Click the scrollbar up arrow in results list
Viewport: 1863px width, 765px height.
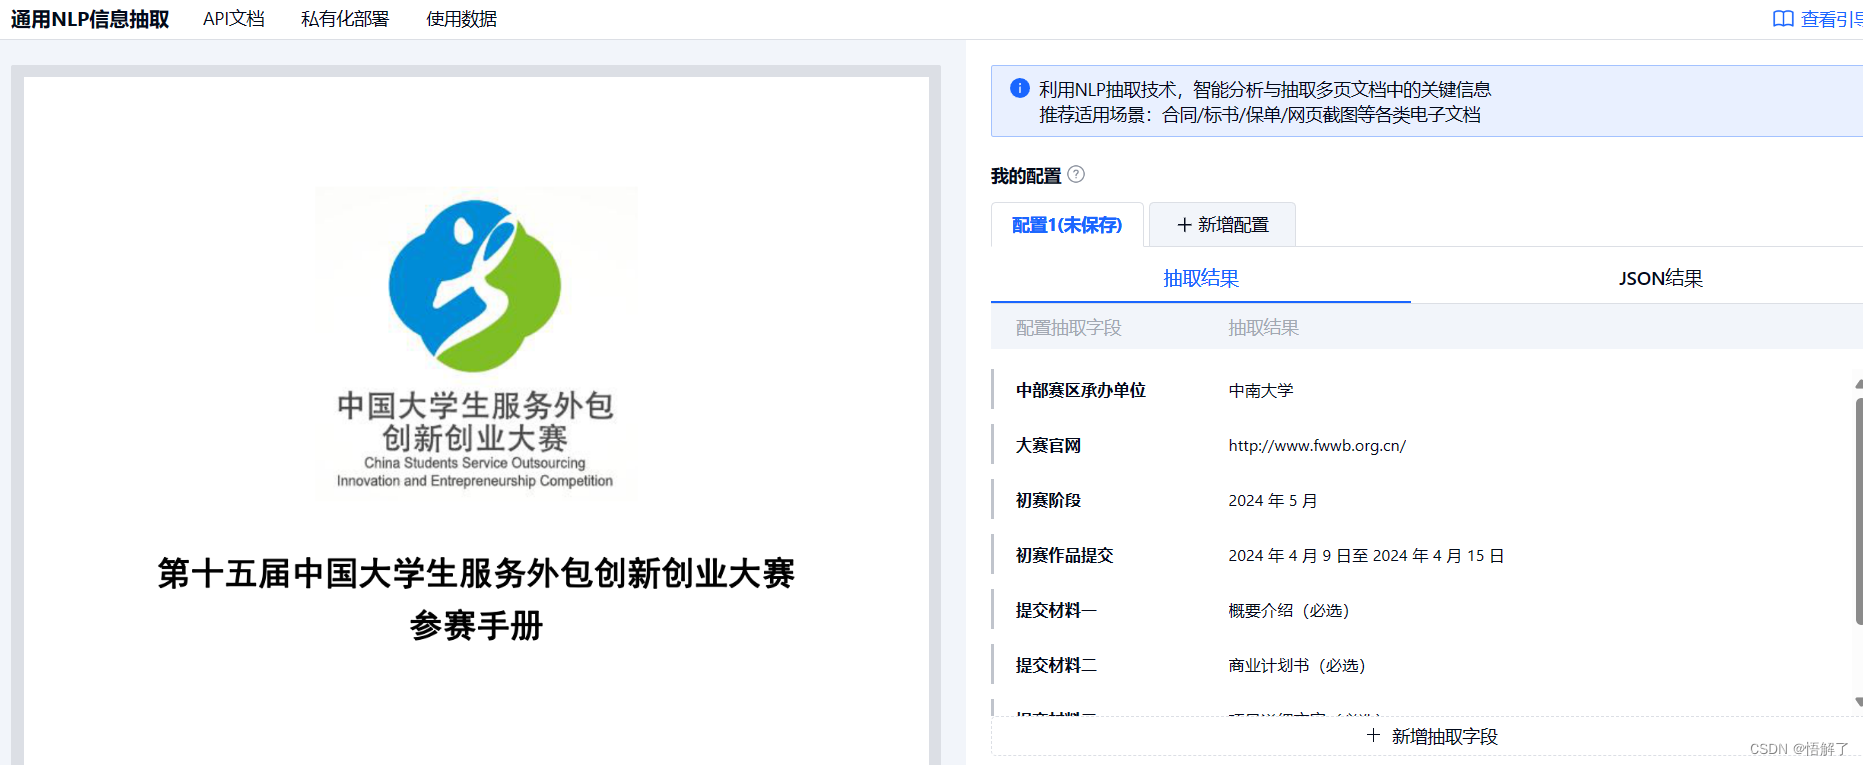click(x=1859, y=384)
